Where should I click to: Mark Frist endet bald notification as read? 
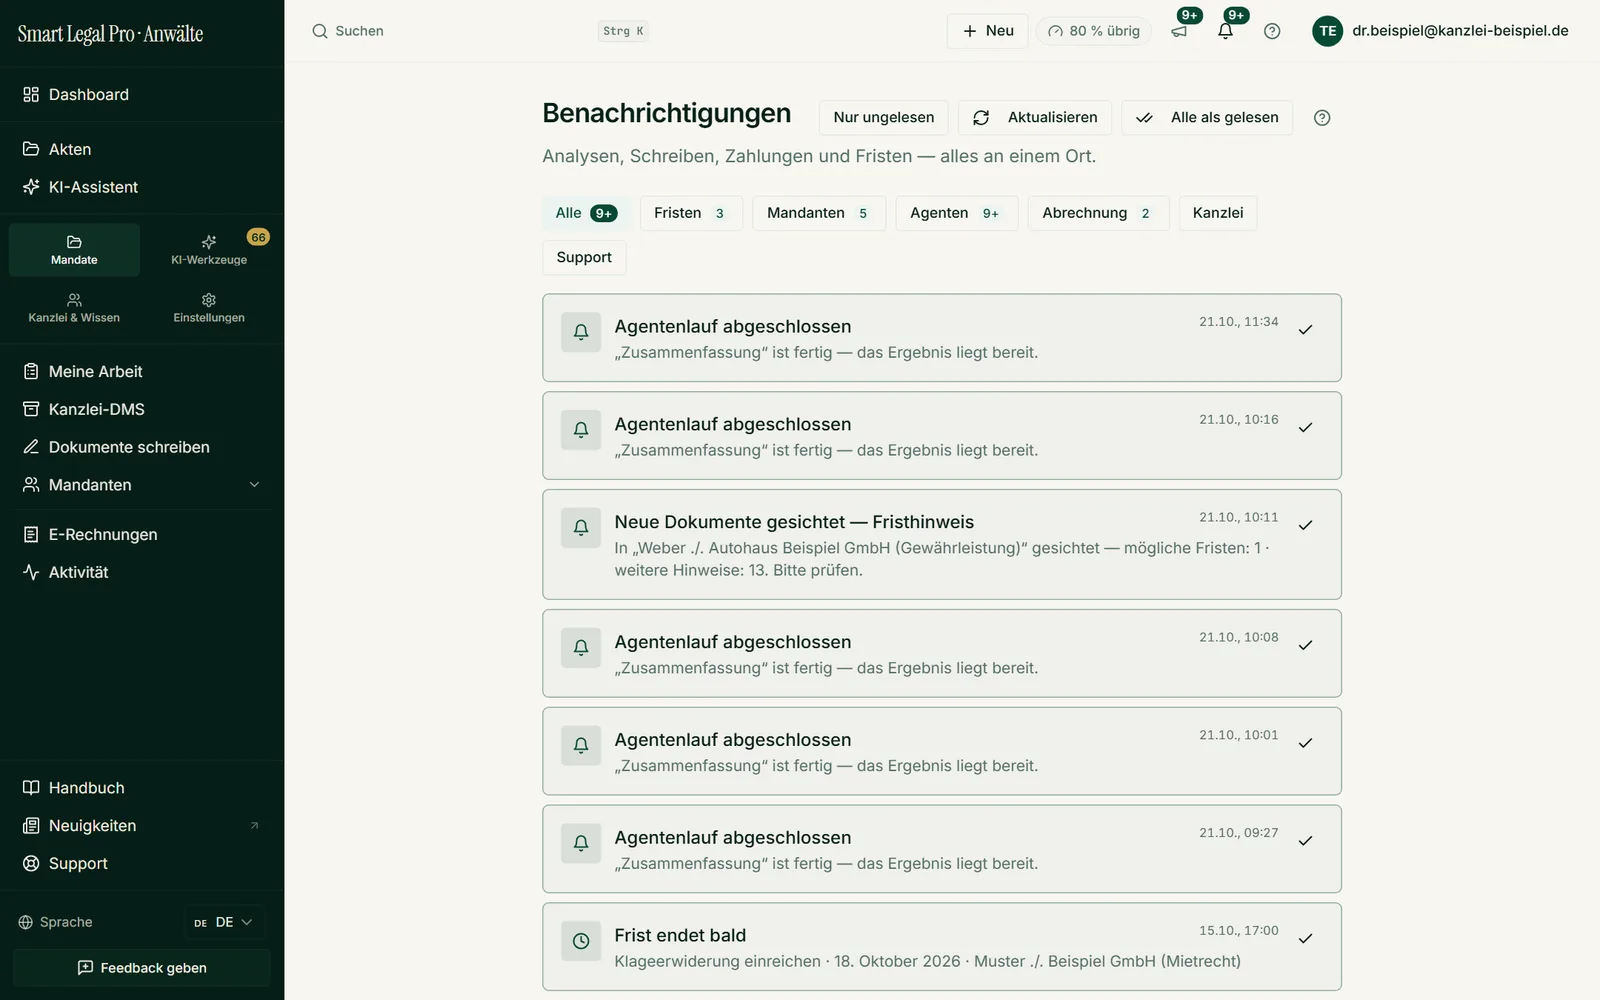click(1305, 939)
